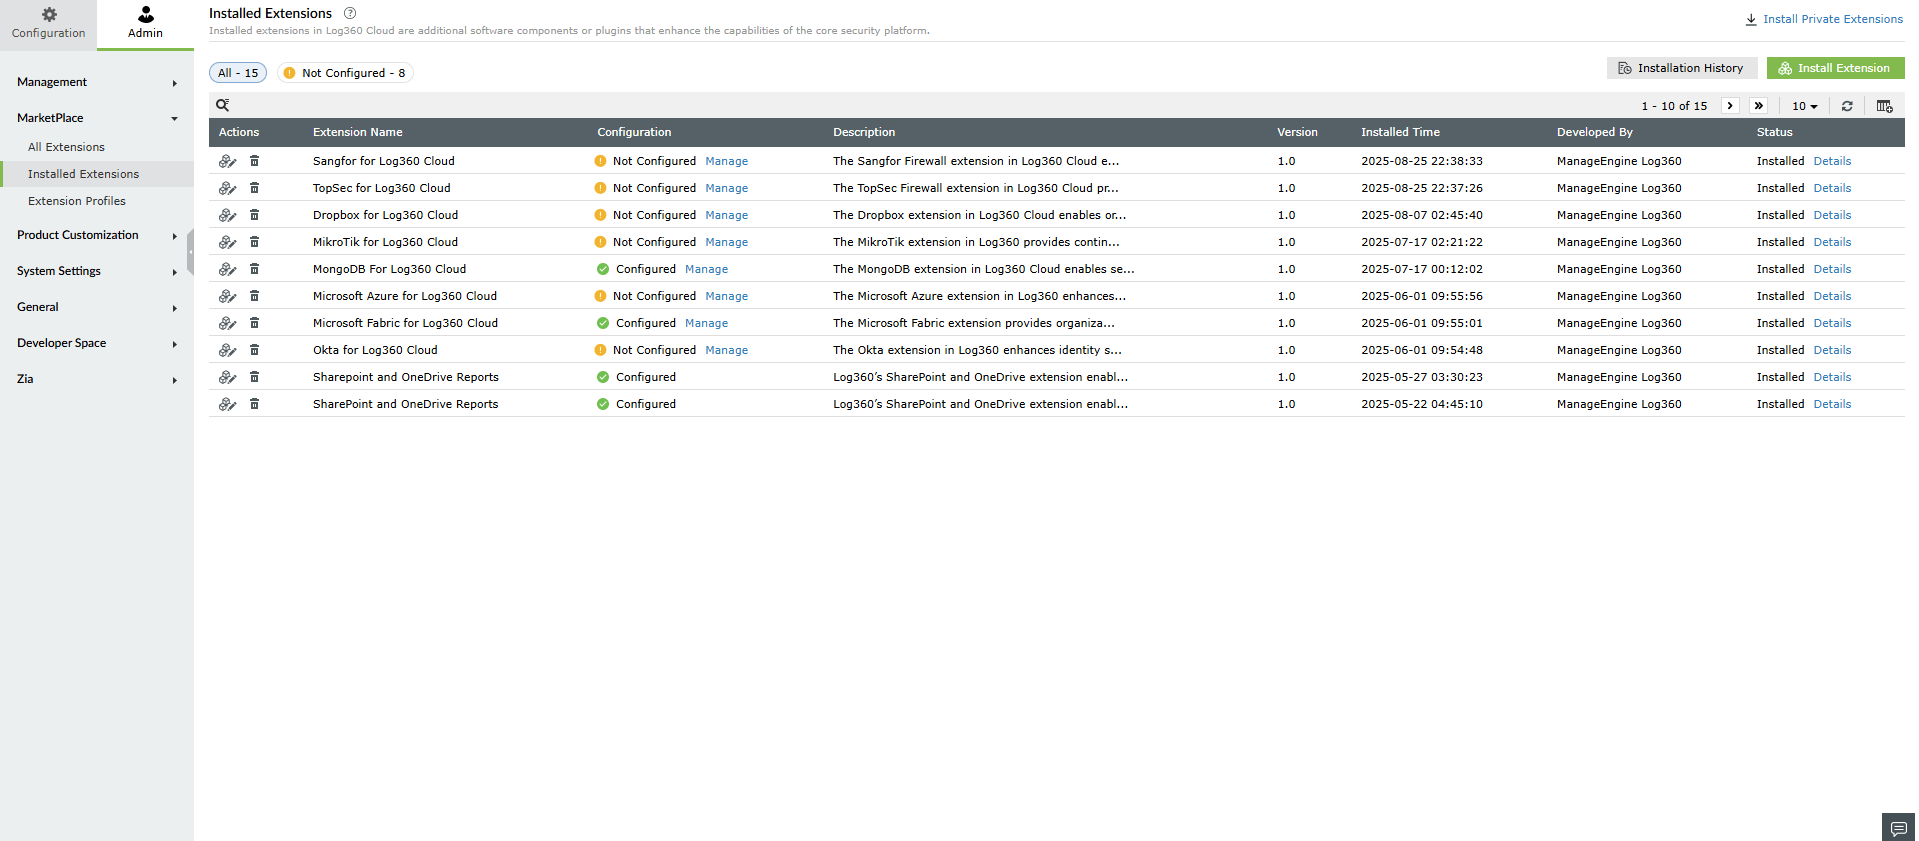Delete the Sangfor for Log360 Cloud extension

click(x=254, y=160)
